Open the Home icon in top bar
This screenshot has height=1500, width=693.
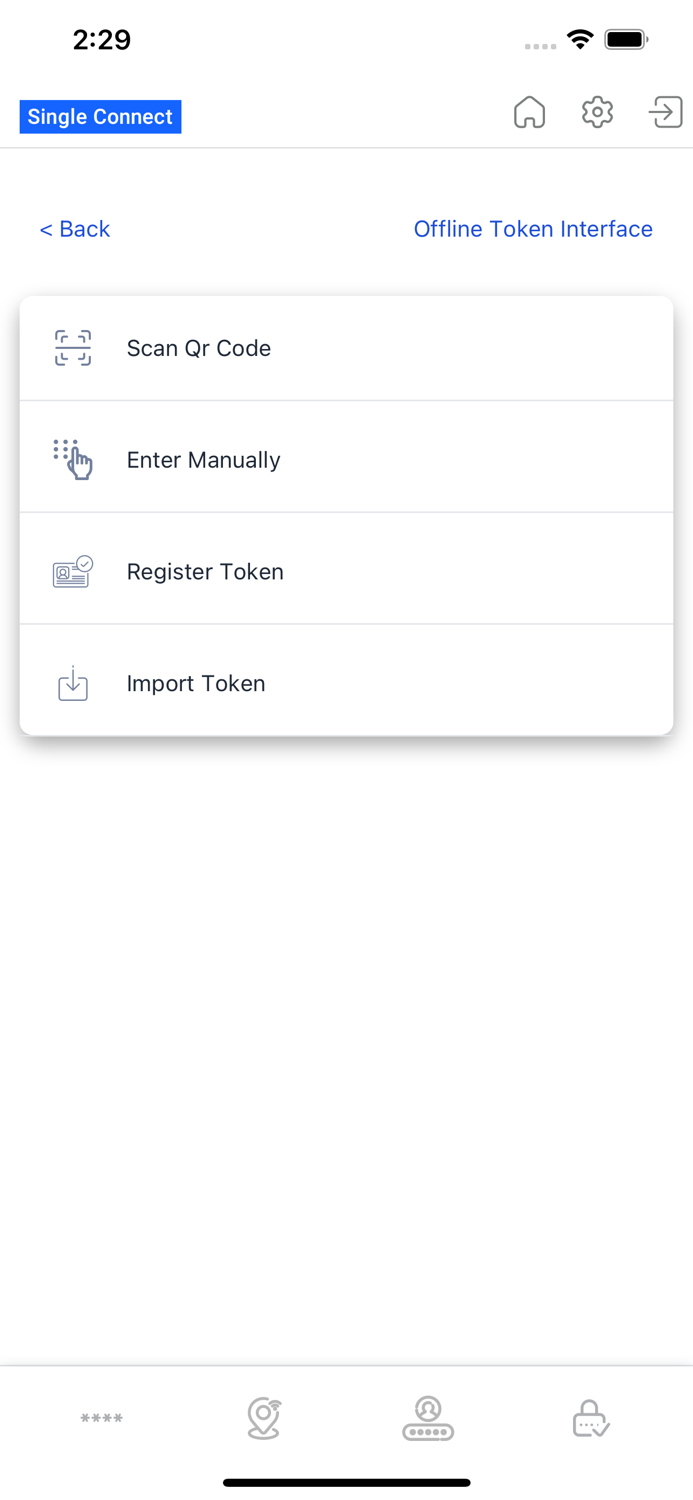tap(530, 113)
